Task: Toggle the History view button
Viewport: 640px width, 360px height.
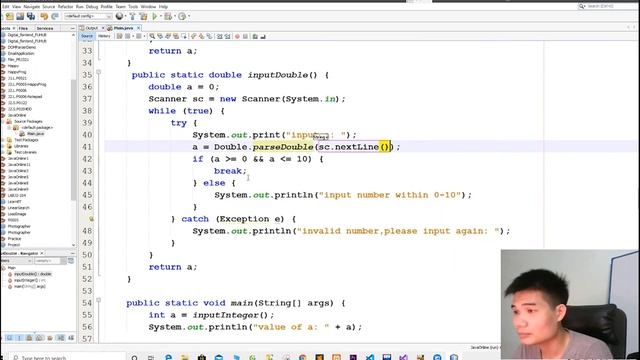Action: point(104,36)
